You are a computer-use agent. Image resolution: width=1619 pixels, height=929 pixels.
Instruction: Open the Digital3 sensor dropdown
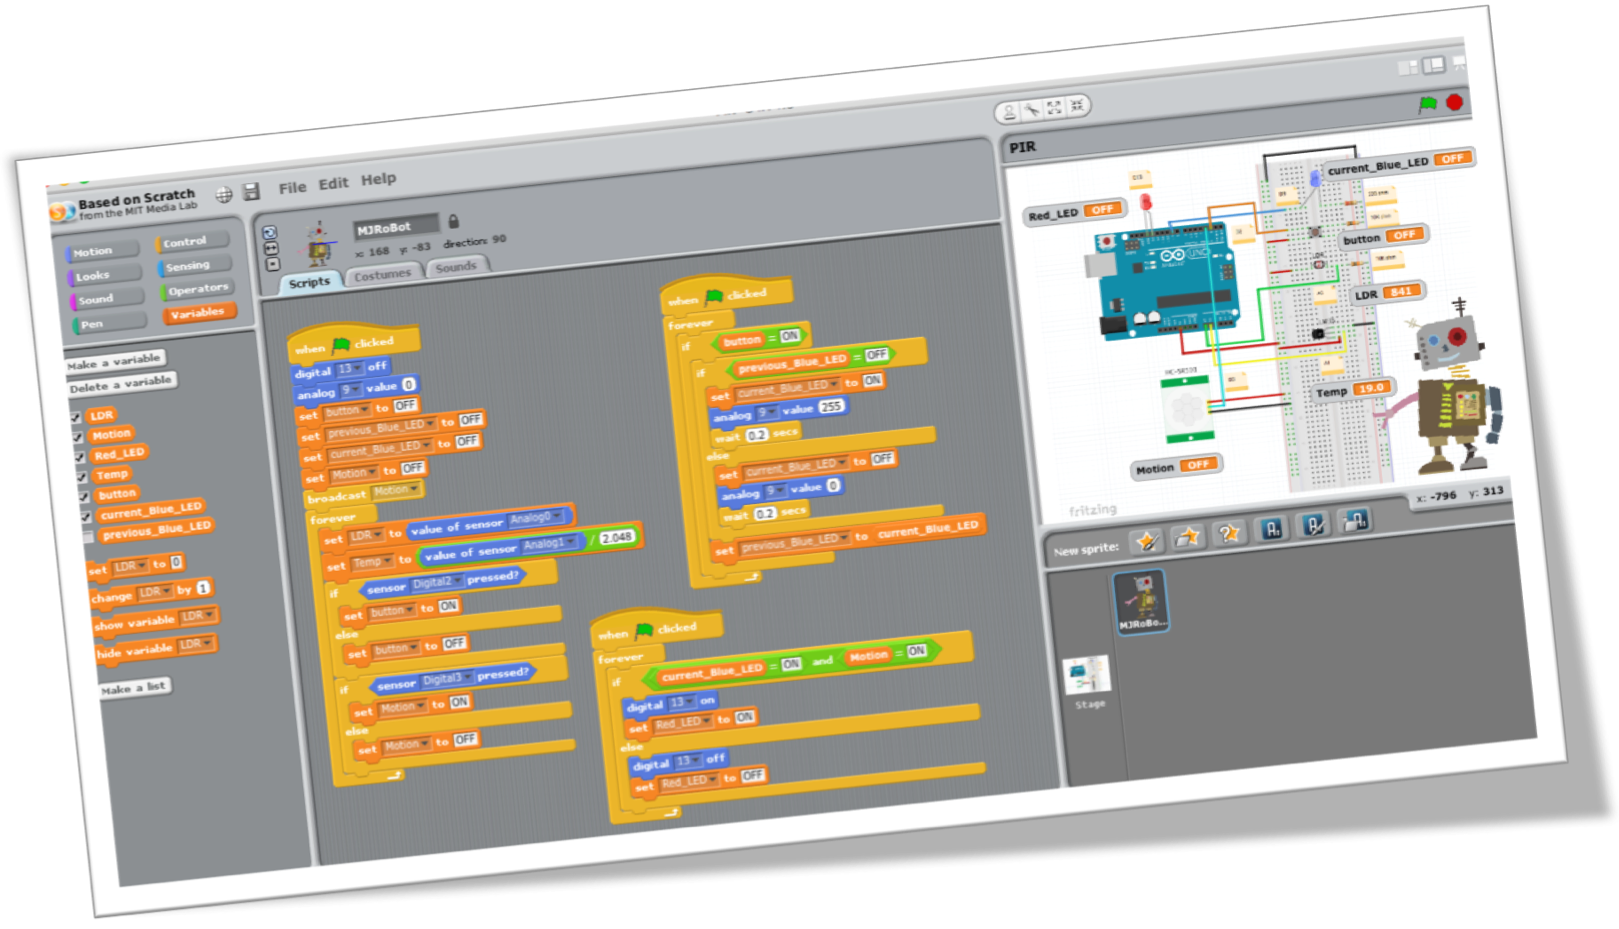tap(447, 679)
